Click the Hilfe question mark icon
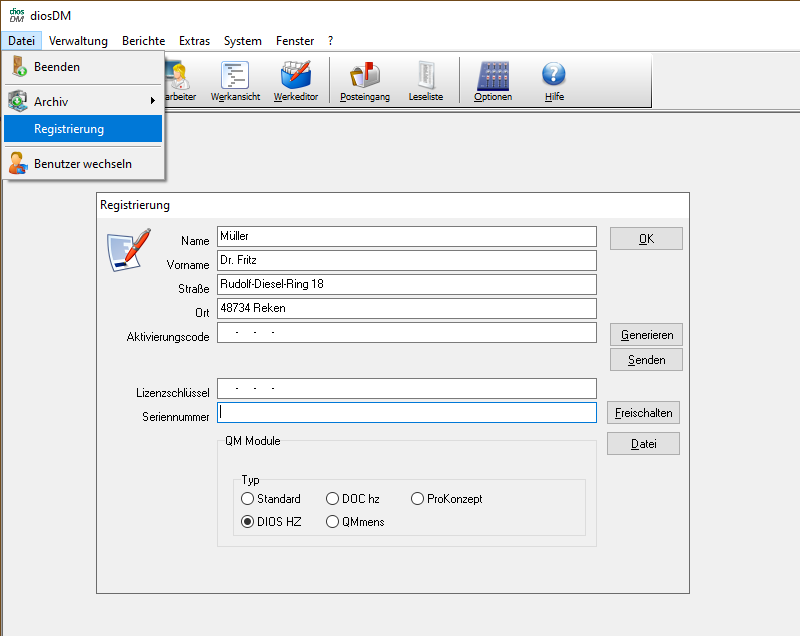The height and width of the screenshot is (636, 800). [554, 80]
